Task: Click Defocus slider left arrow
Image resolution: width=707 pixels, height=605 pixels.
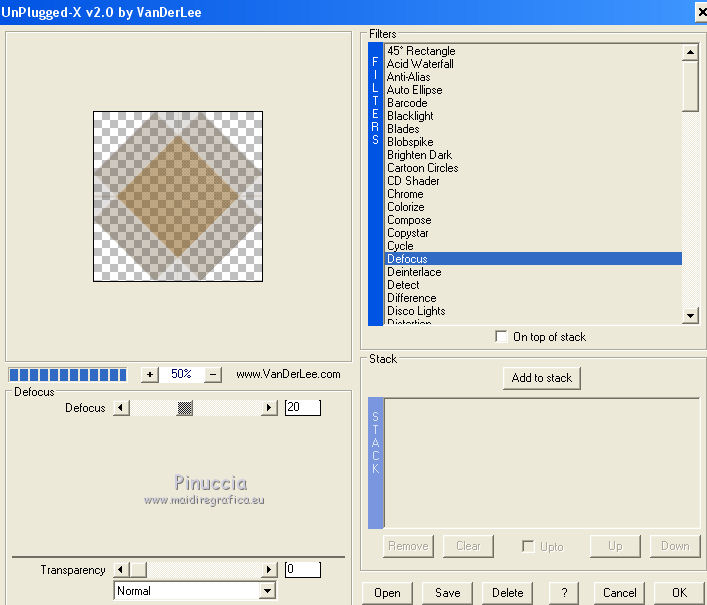Action: click(121, 408)
